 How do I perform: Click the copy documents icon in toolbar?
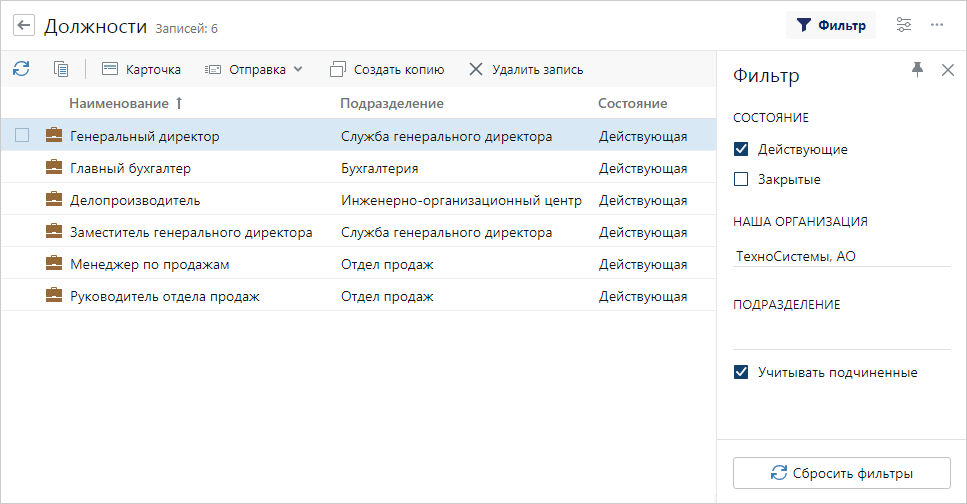click(x=61, y=69)
